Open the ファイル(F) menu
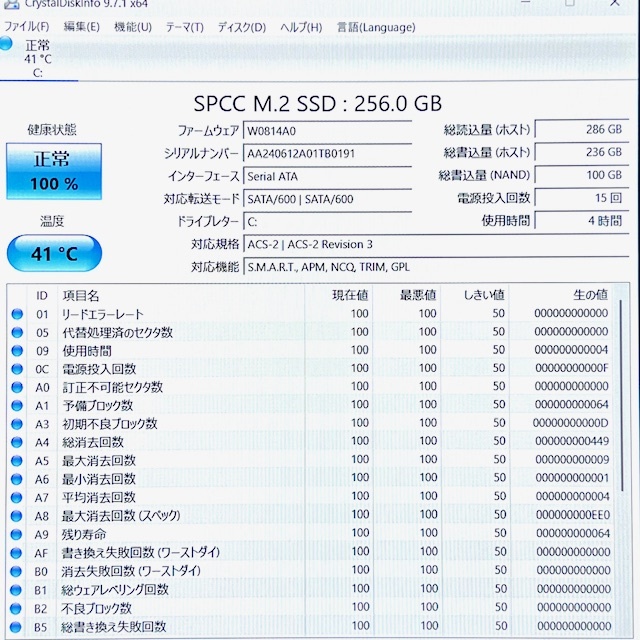This screenshot has height=640, width=640. click(x=28, y=27)
